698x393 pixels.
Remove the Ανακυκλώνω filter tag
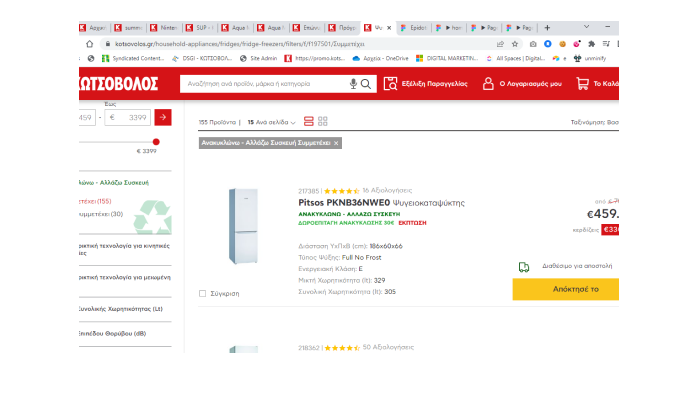[x=336, y=143]
